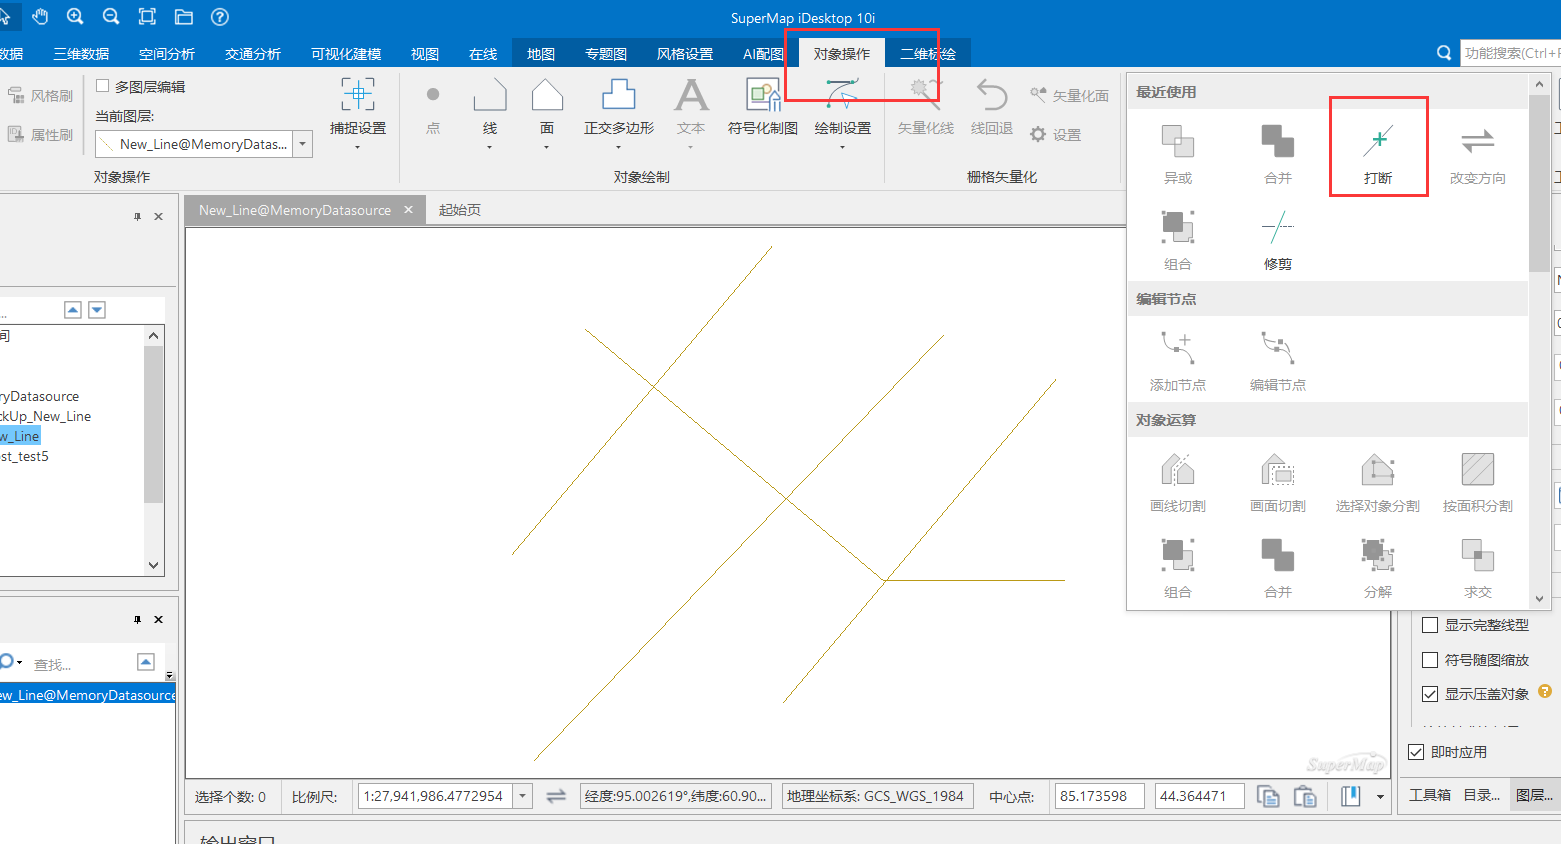The height and width of the screenshot is (844, 1561).
Task: Click the 异或 tool in recent list
Action: (x=1178, y=153)
